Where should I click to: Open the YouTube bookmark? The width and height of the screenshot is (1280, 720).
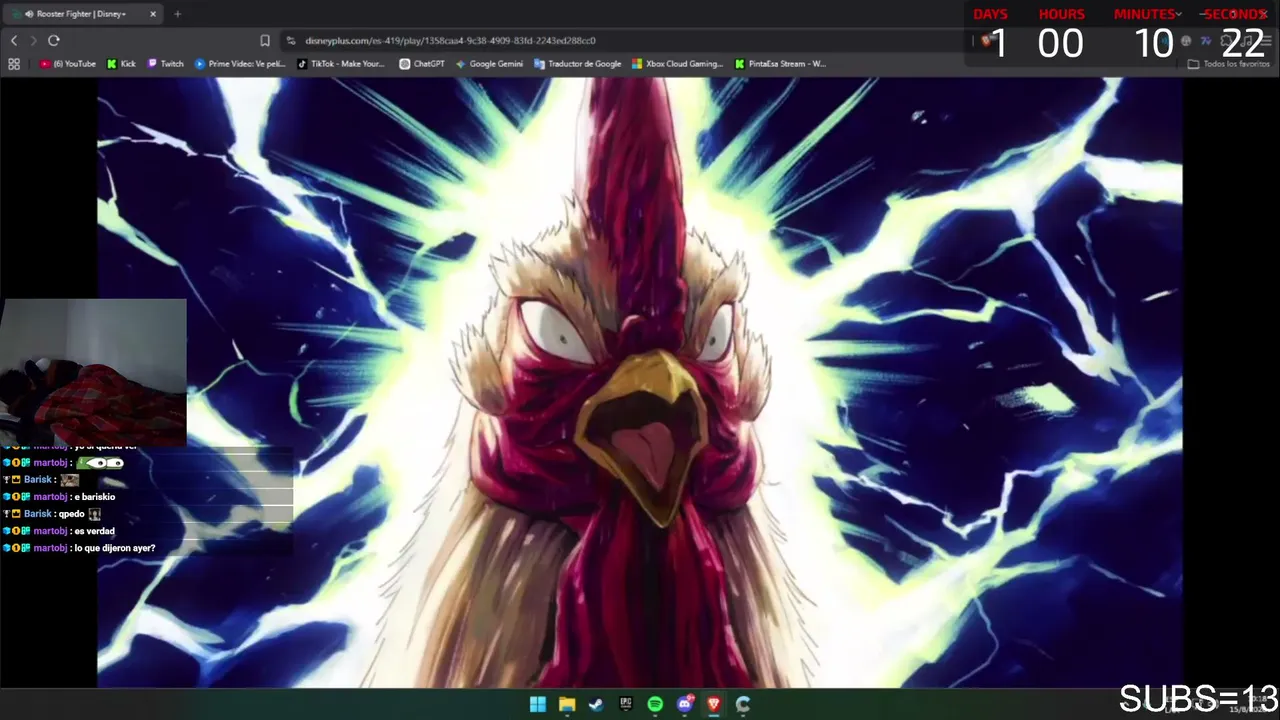68,64
